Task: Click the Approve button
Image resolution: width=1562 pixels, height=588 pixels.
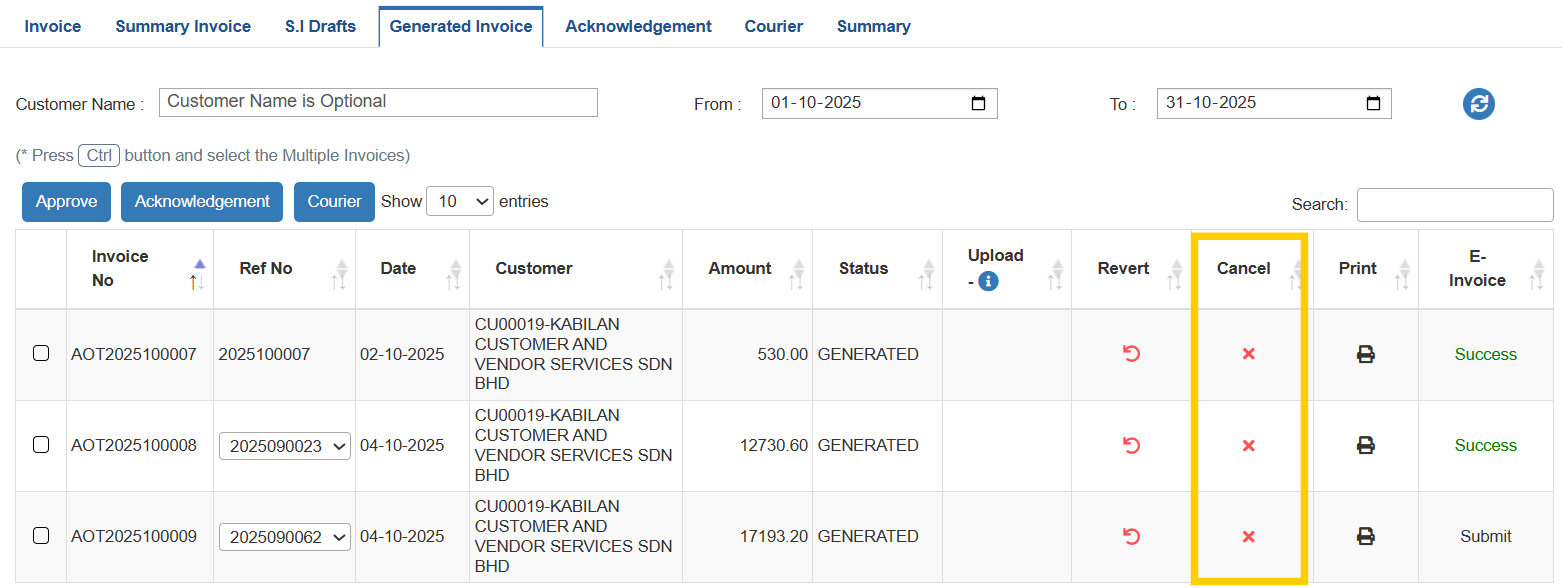Action: pyautogui.click(x=66, y=201)
